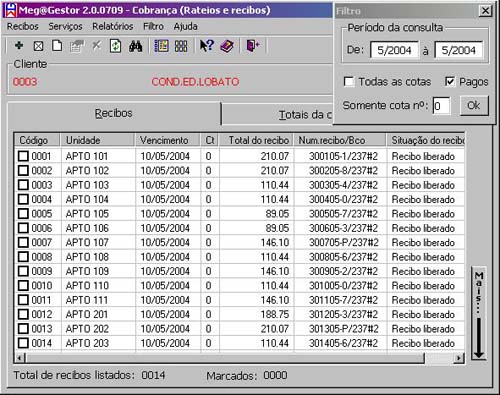Viewport: 500px width, 395px height.
Task: Click the exit door icon
Action: [x=253, y=45]
